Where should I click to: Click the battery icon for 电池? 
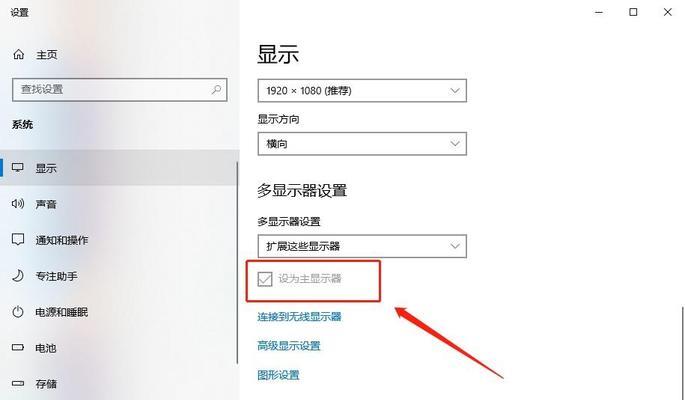pos(18,348)
